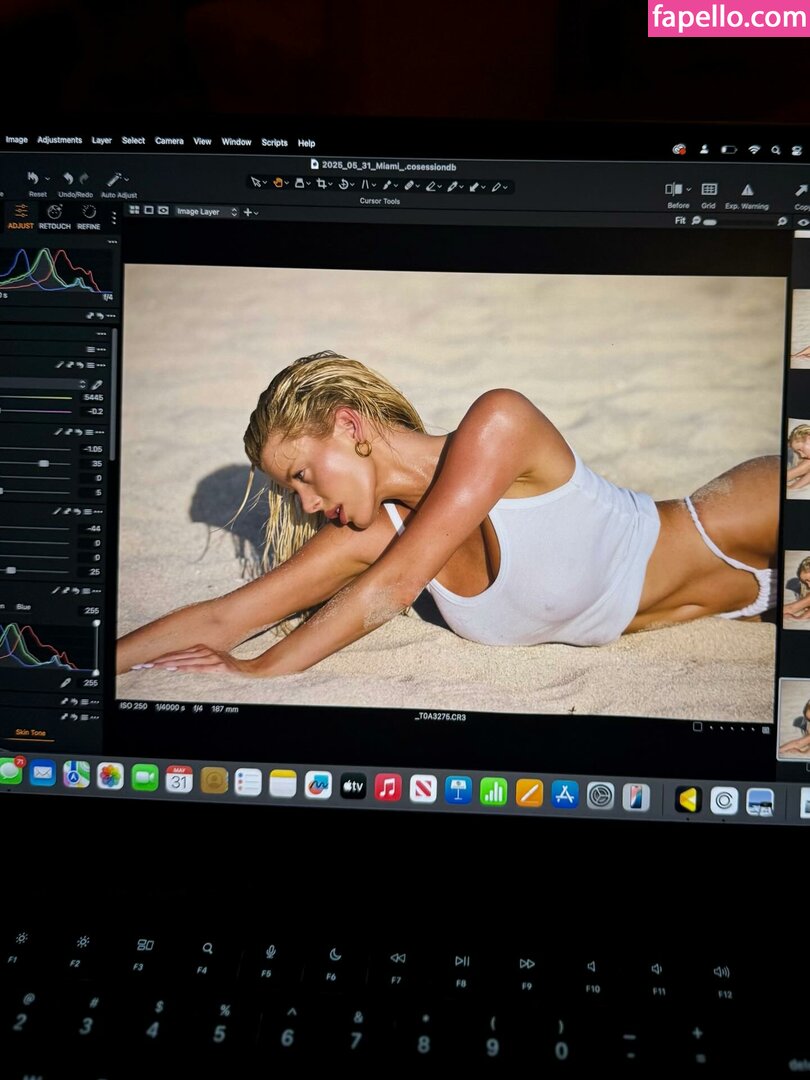The image size is (810, 1080).
Task: Pick white balance with the eyedropper
Action: point(97,384)
